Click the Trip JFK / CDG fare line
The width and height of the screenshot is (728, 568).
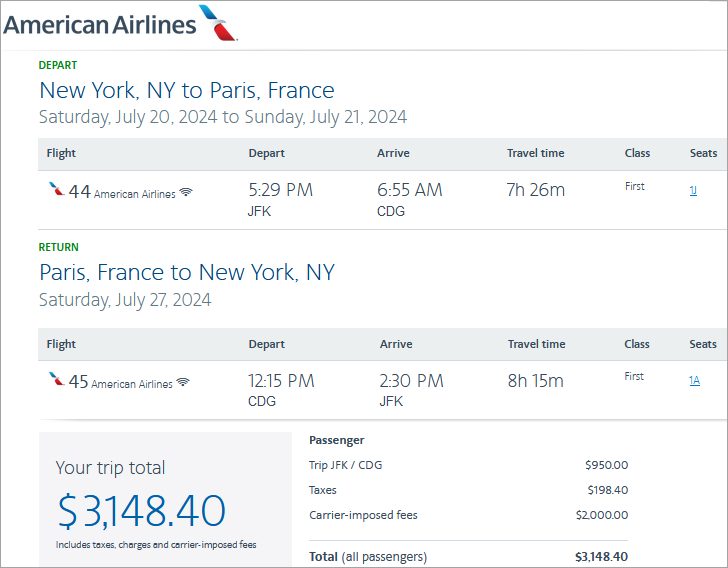(x=345, y=465)
